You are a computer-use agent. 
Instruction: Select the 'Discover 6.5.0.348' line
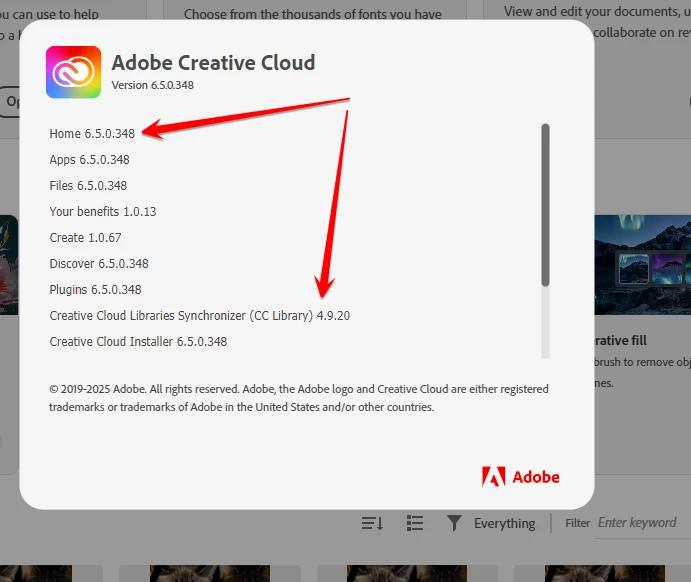99,263
